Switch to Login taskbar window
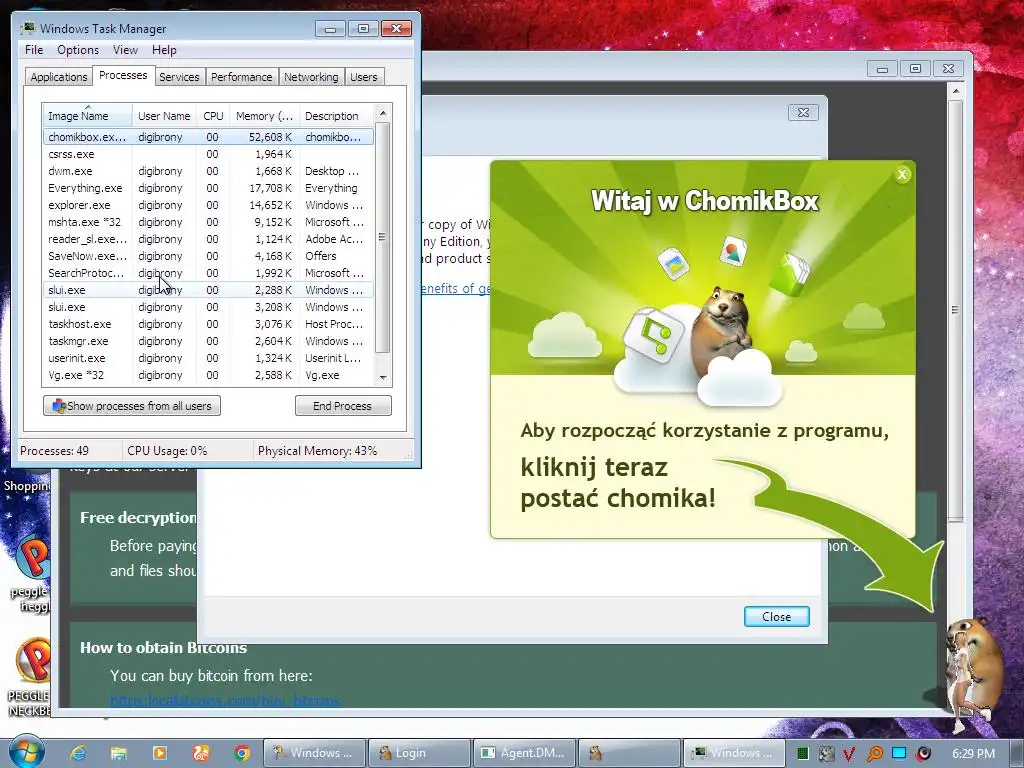The height and width of the screenshot is (768, 1024). pos(419,753)
